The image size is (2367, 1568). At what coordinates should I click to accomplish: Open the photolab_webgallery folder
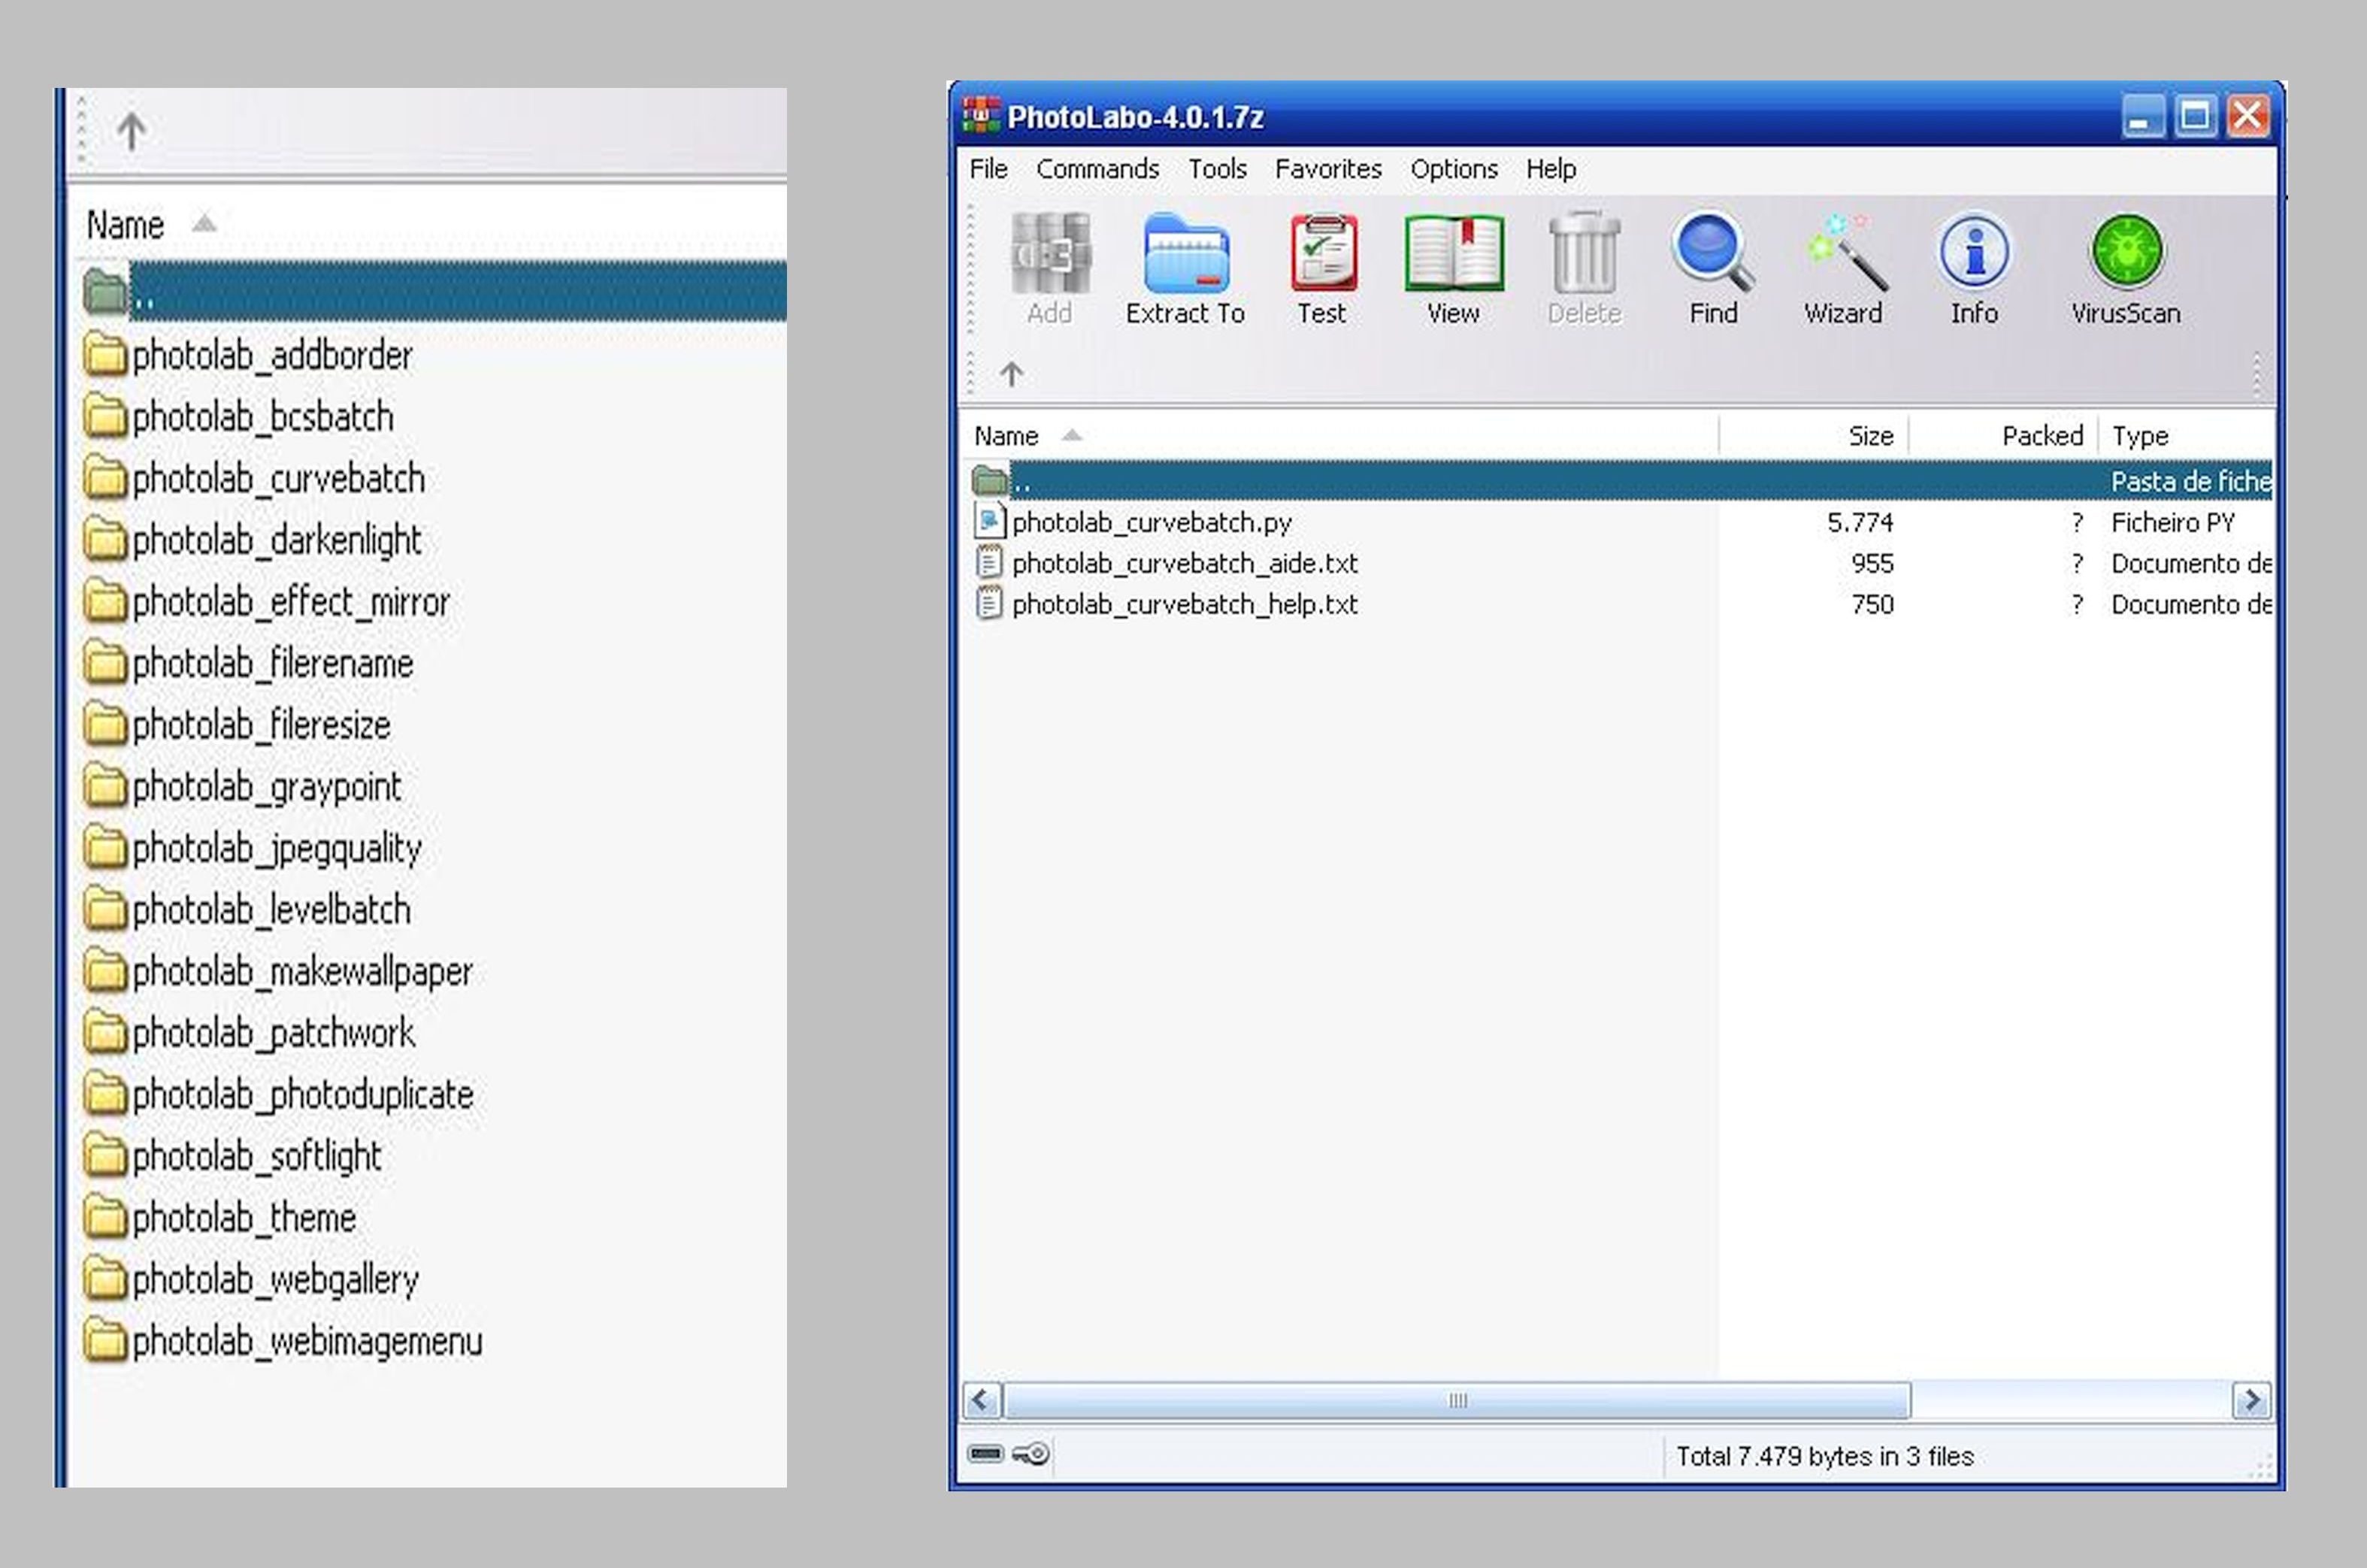point(275,1280)
